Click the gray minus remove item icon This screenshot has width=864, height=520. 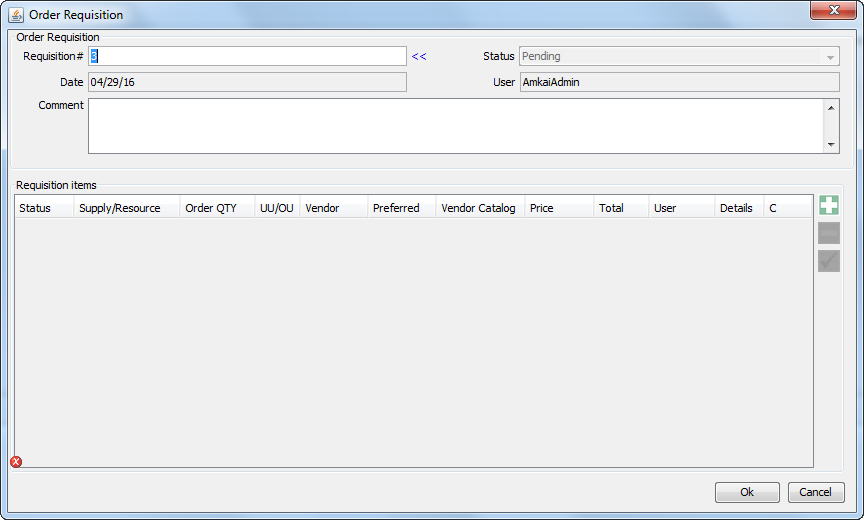pos(828,234)
